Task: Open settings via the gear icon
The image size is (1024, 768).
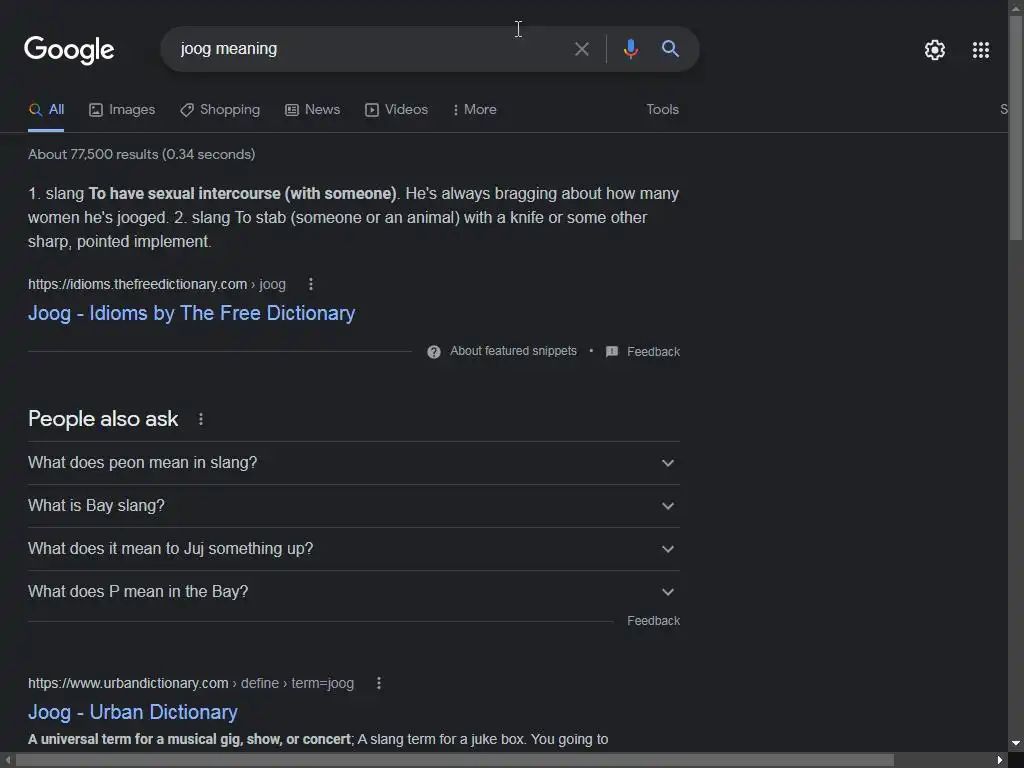Action: pos(935,50)
